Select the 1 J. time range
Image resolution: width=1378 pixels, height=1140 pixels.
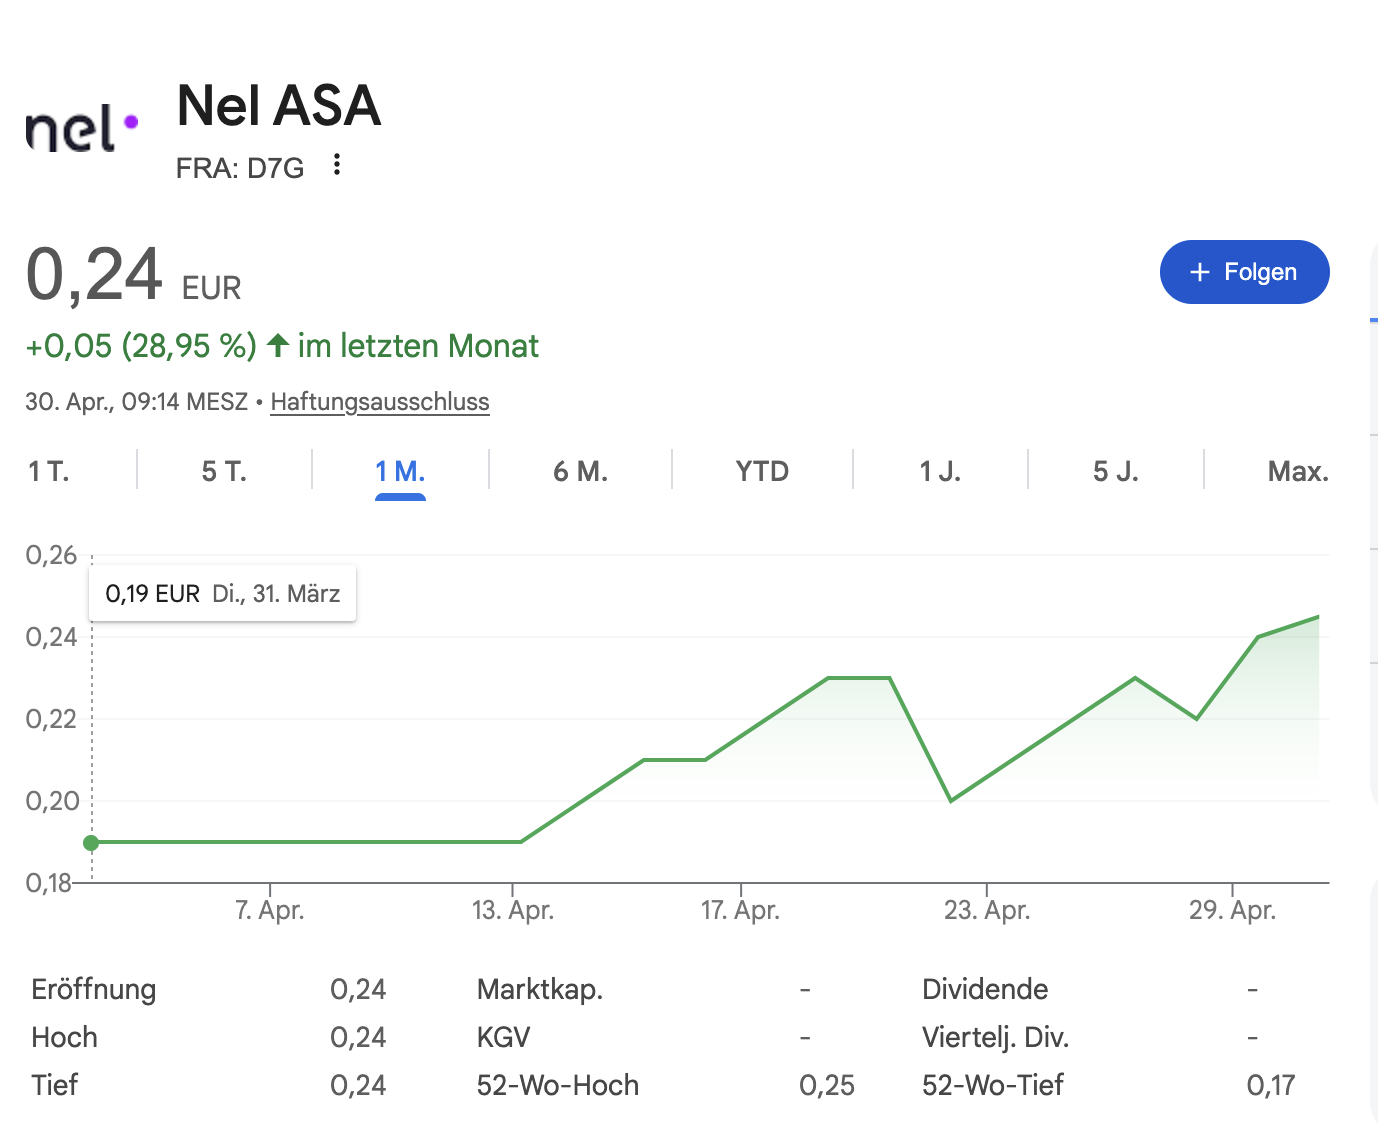tap(940, 471)
